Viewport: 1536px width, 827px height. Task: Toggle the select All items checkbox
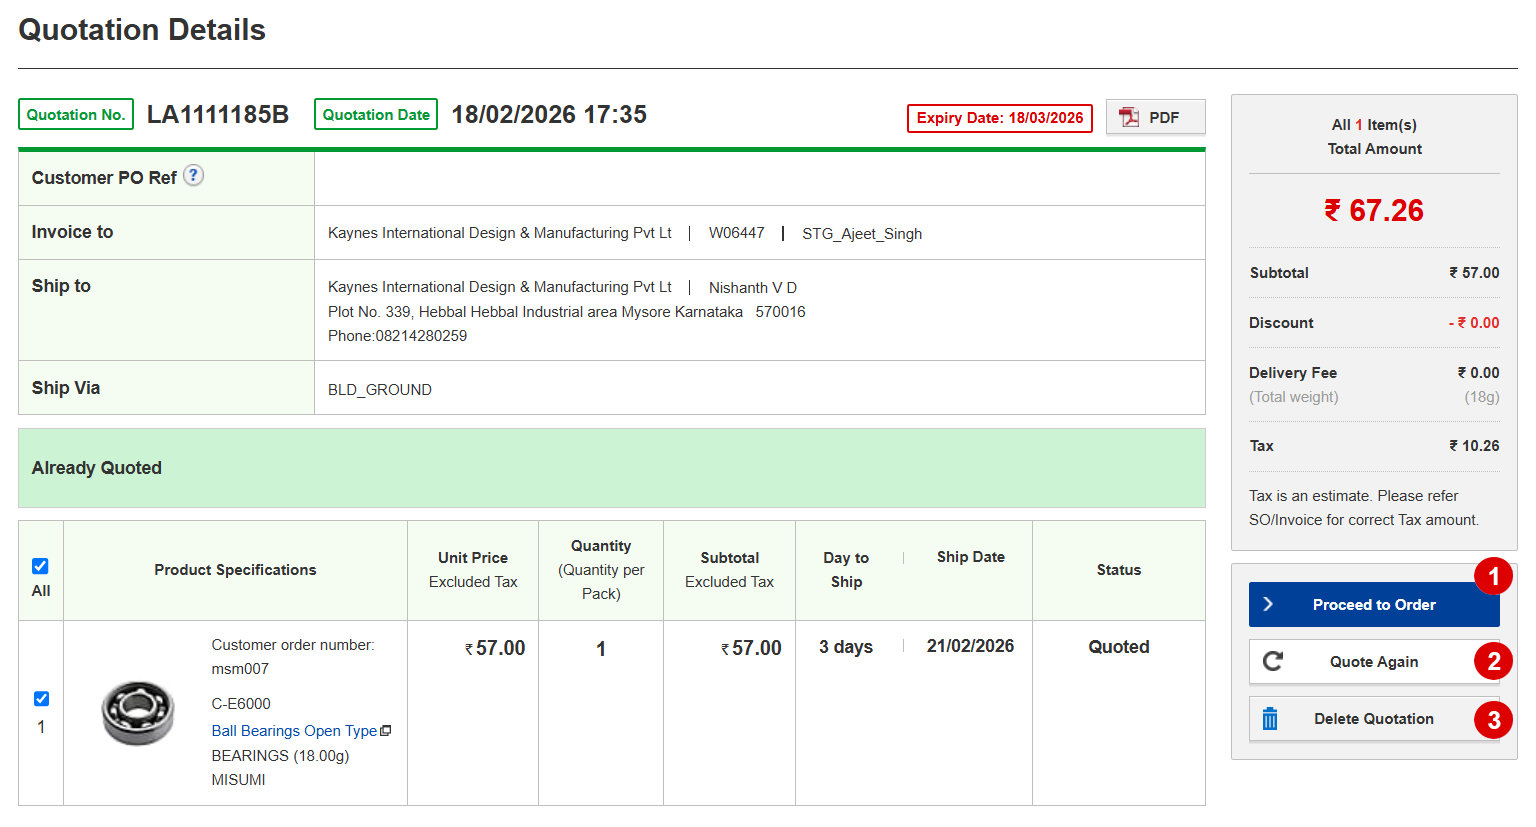coord(41,566)
